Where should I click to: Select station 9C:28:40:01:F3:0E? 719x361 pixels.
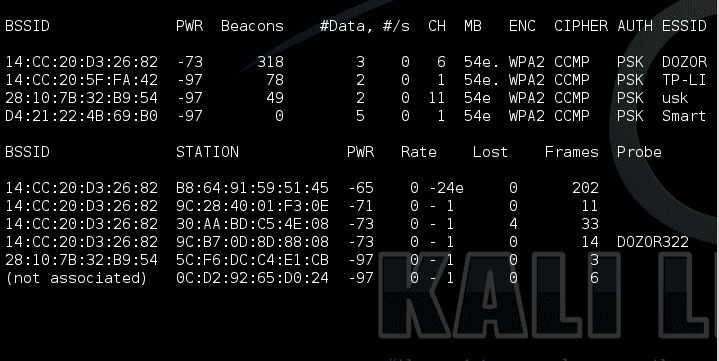point(252,206)
